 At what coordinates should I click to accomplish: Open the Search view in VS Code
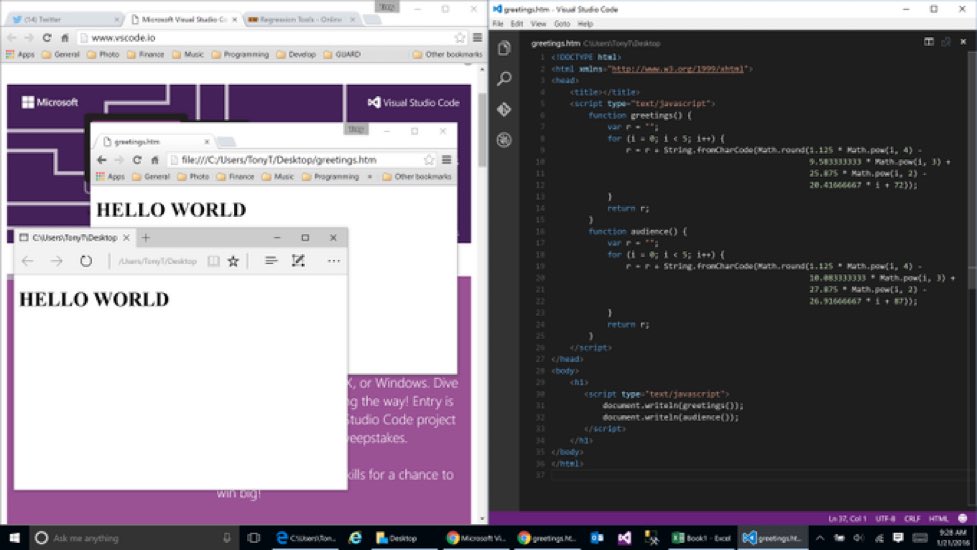pos(504,78)
